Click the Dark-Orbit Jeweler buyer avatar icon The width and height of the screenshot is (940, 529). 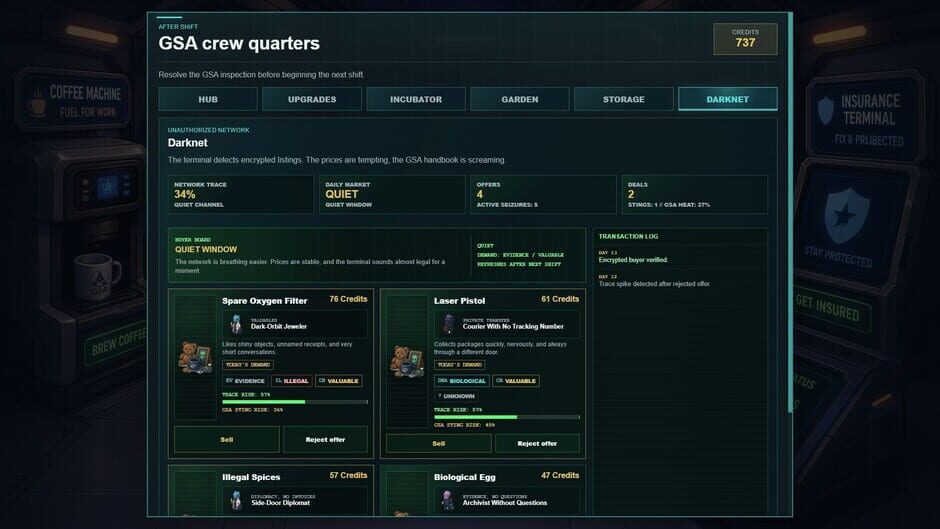(236, 324)
